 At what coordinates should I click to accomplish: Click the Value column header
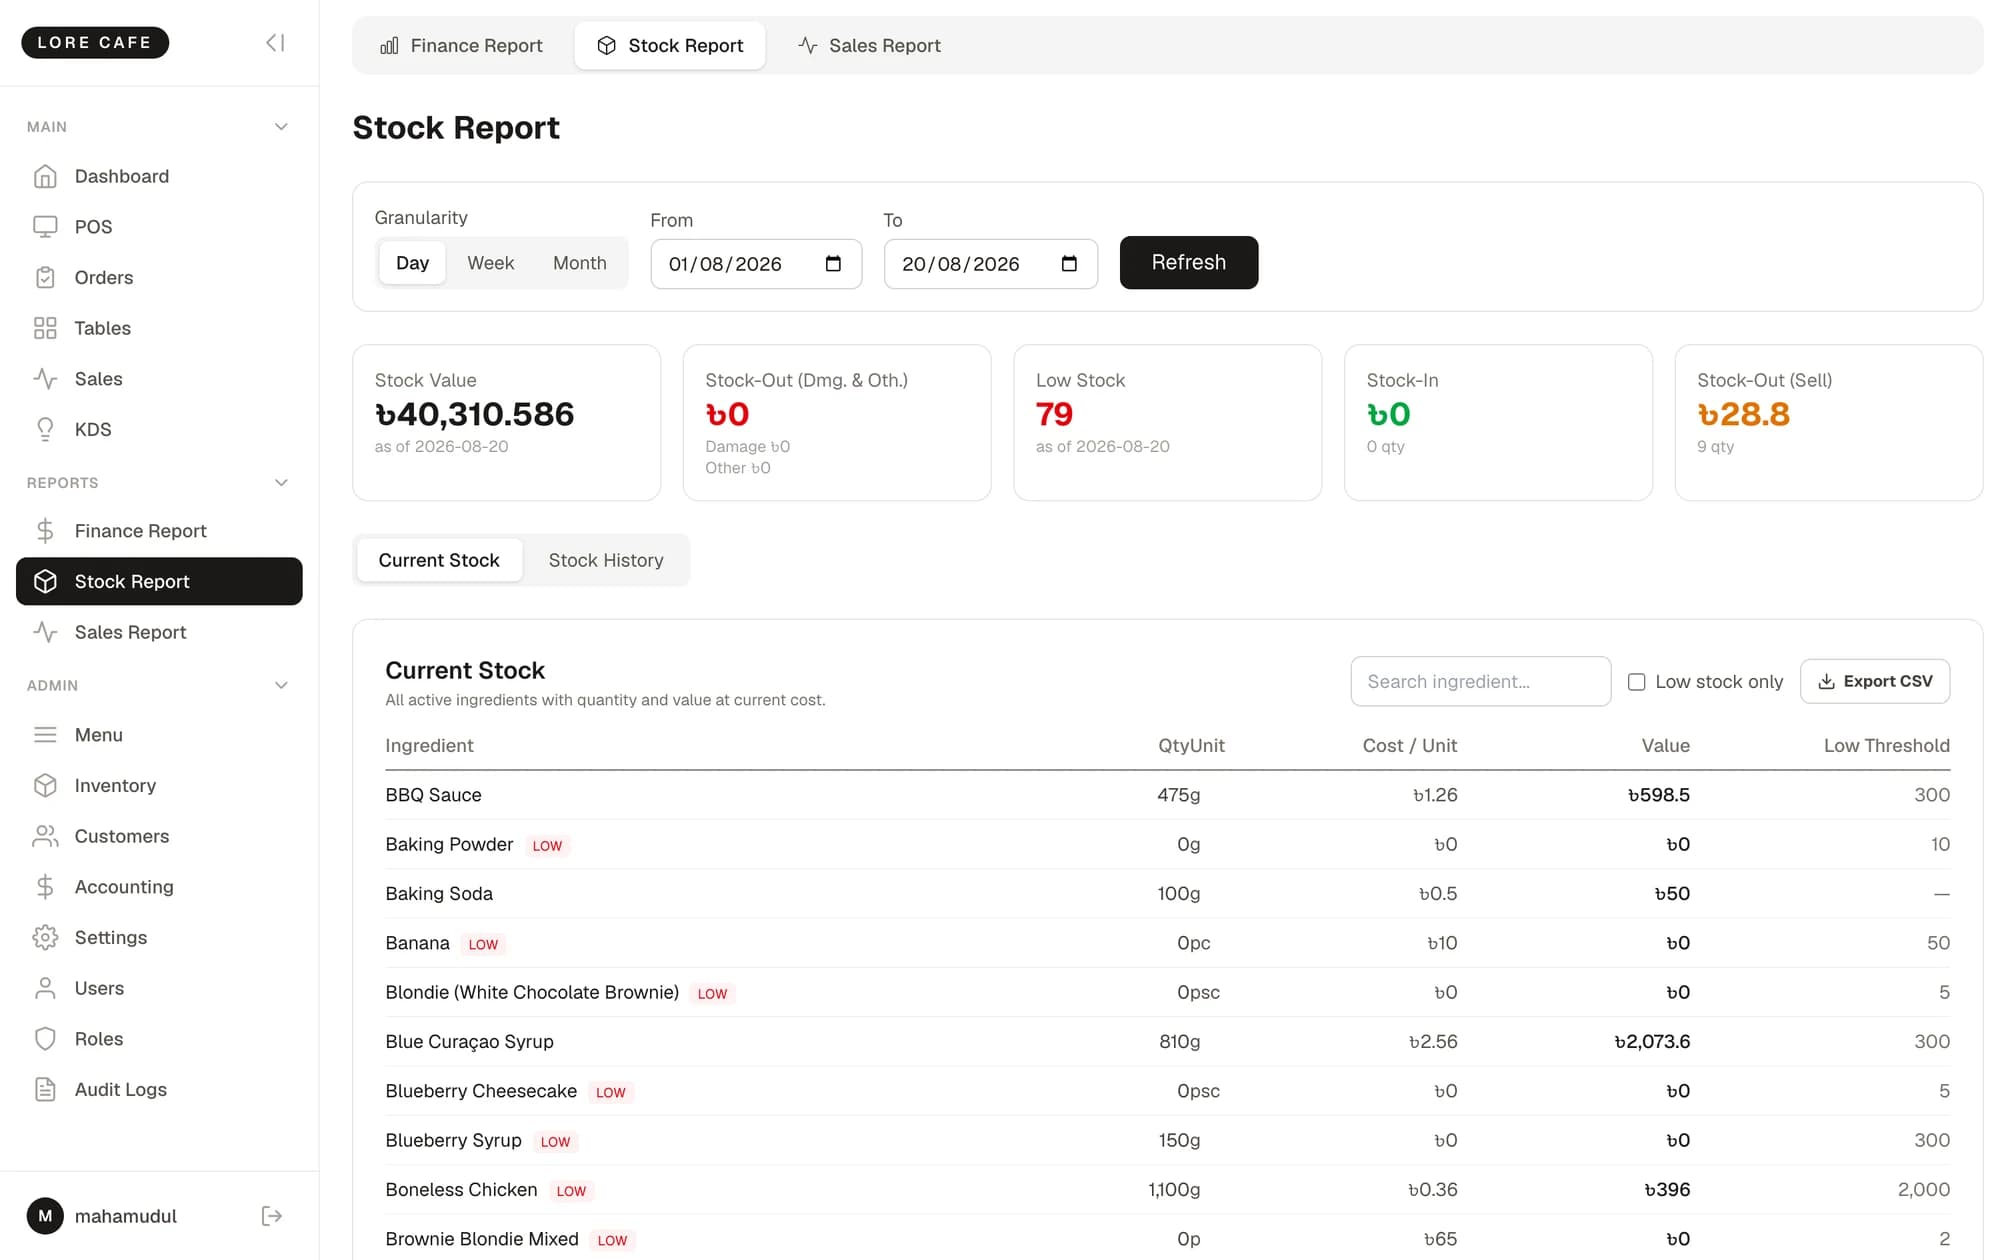[x=1665, y=746]
